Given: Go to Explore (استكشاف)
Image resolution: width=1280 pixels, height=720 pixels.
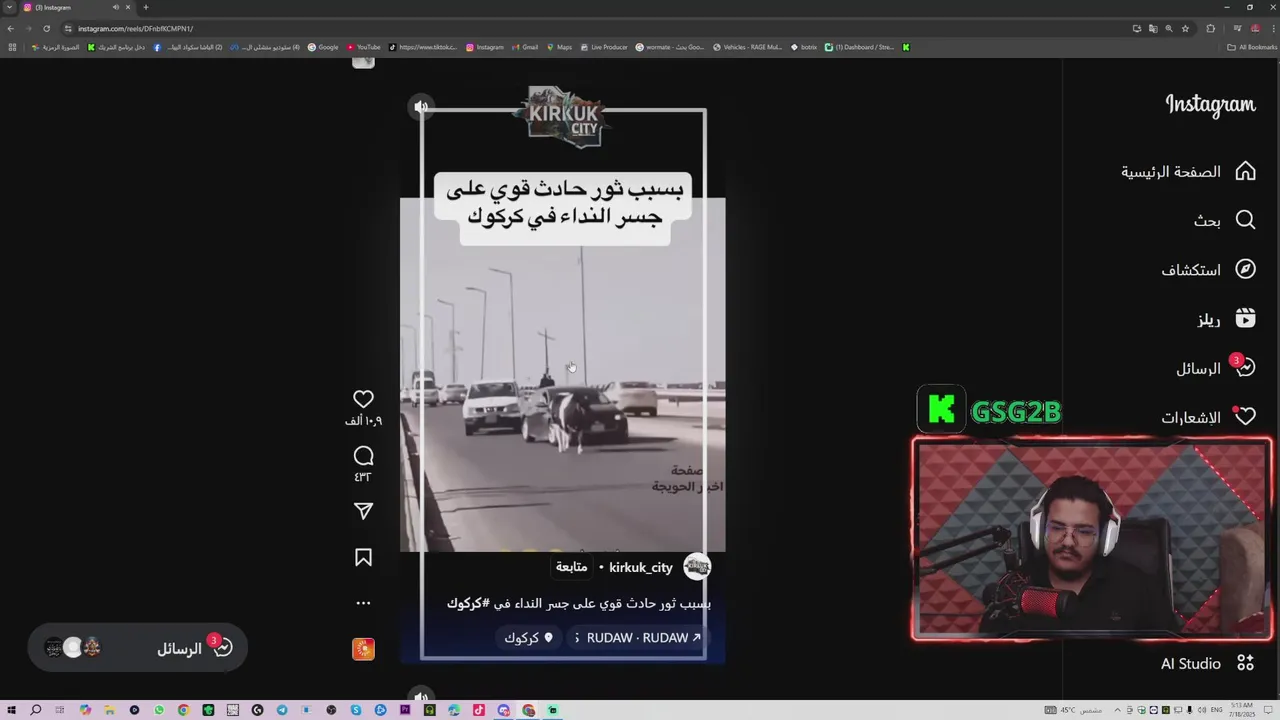Looking at the screenshot, I should tap(1208, 270).
